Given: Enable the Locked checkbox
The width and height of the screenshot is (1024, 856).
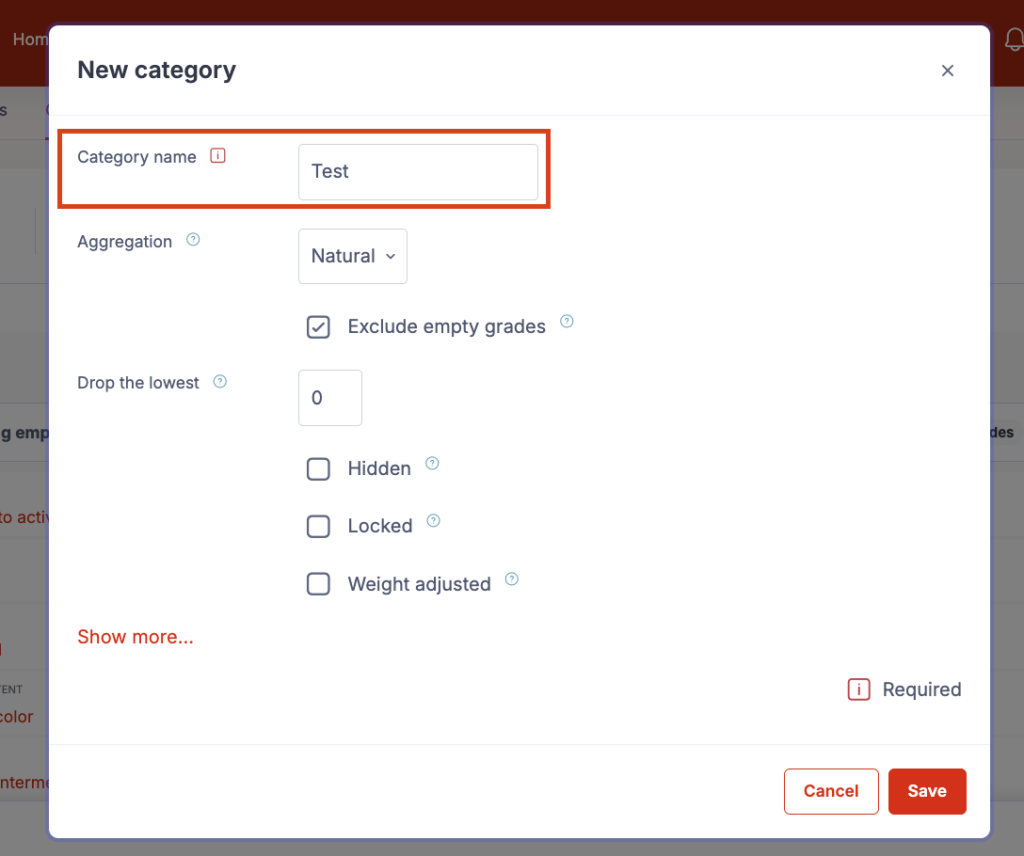Looking at the screenshot, I should pos(318,526).
